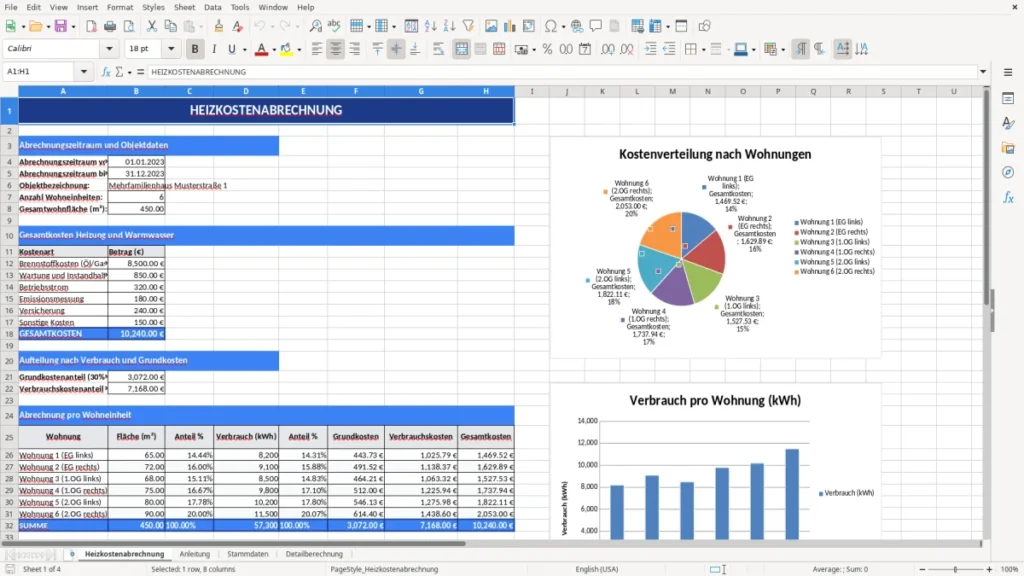Click the formula input line
This screenshot has height=576, width=1024.
point(562,72)
